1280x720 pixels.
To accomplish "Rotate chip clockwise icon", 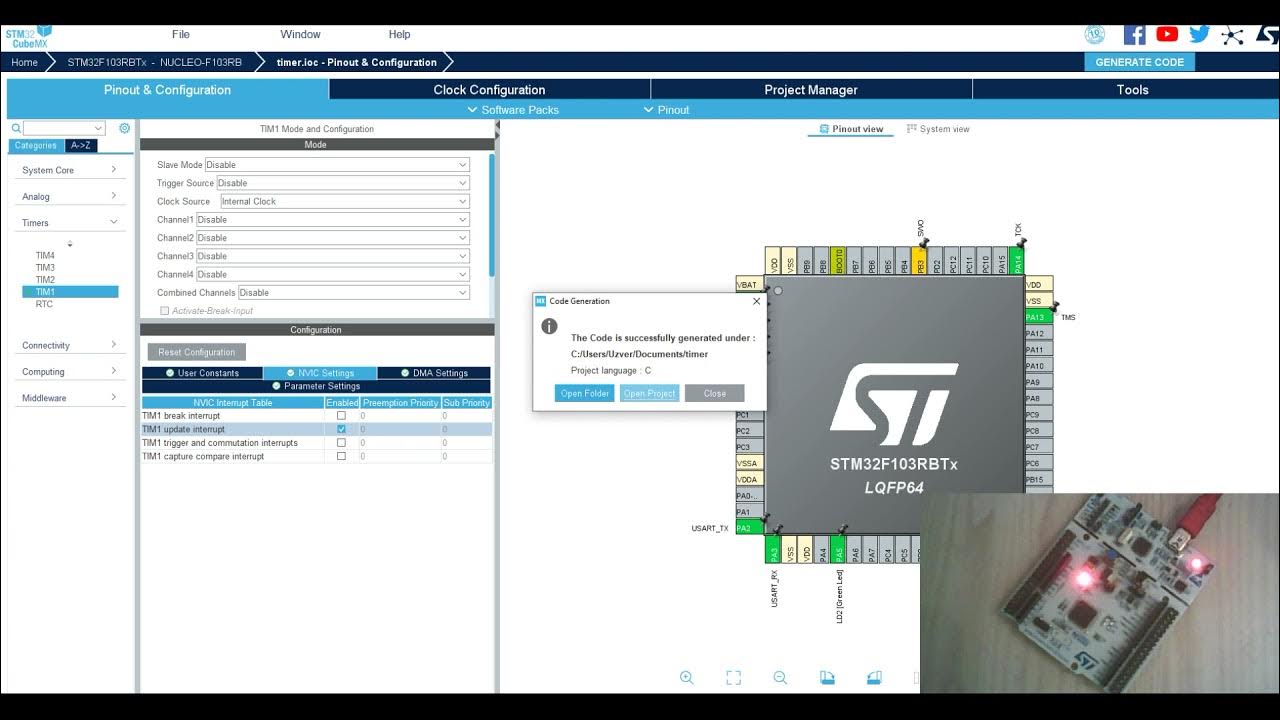I will 827,678.
